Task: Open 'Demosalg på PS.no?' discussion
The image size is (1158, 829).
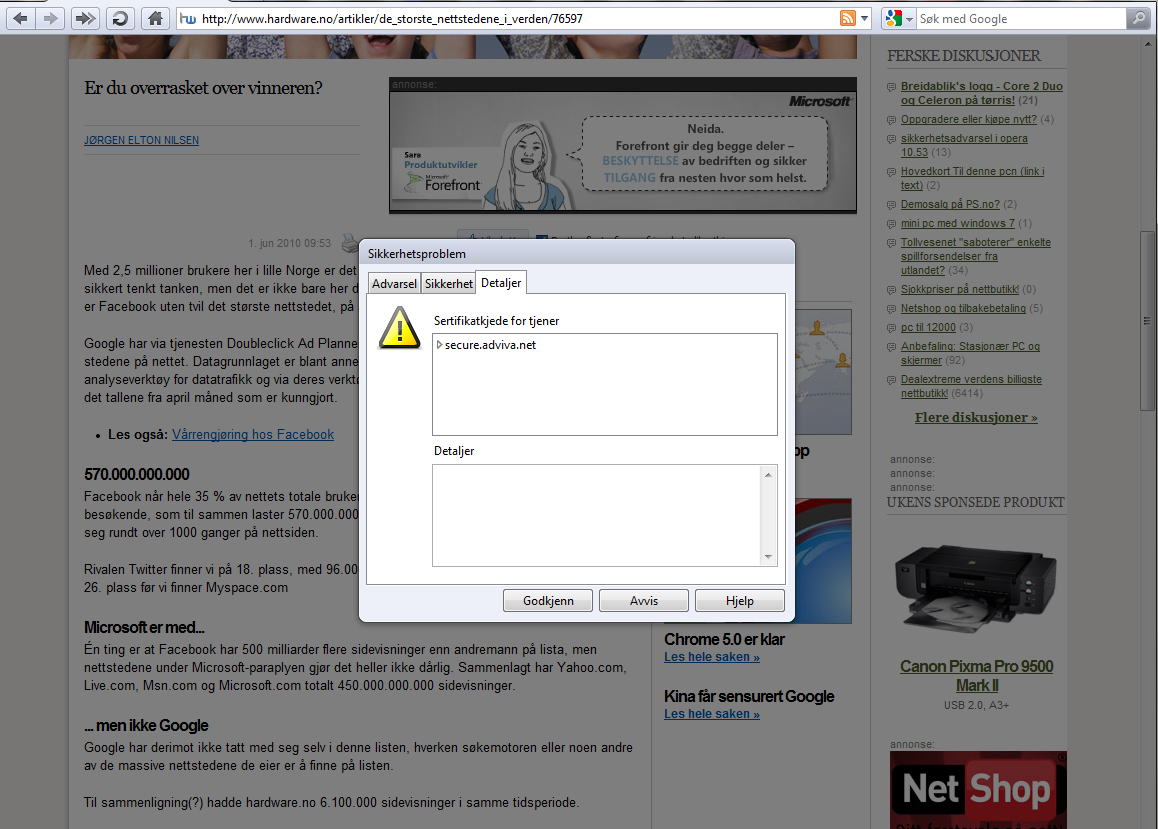Action: coord(950,204)
